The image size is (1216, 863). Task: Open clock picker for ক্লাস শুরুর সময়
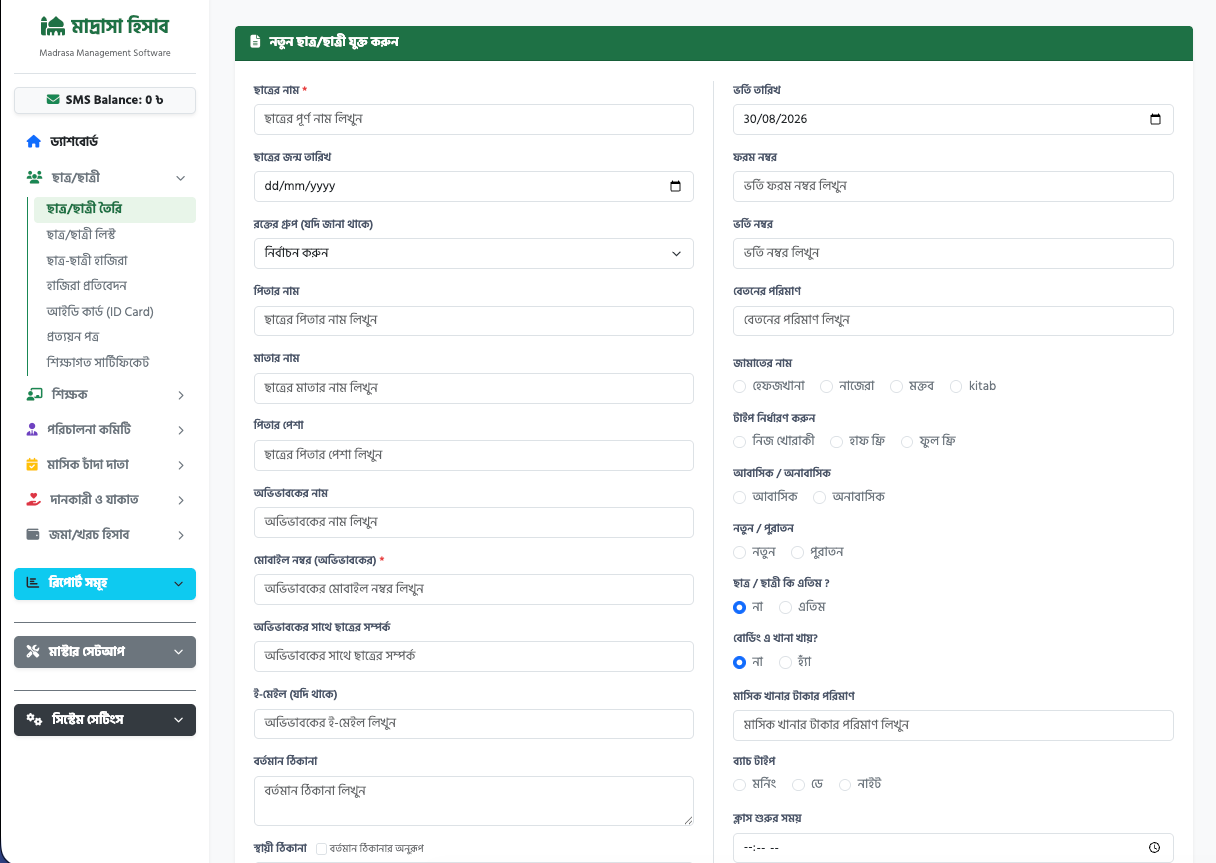1155,848
